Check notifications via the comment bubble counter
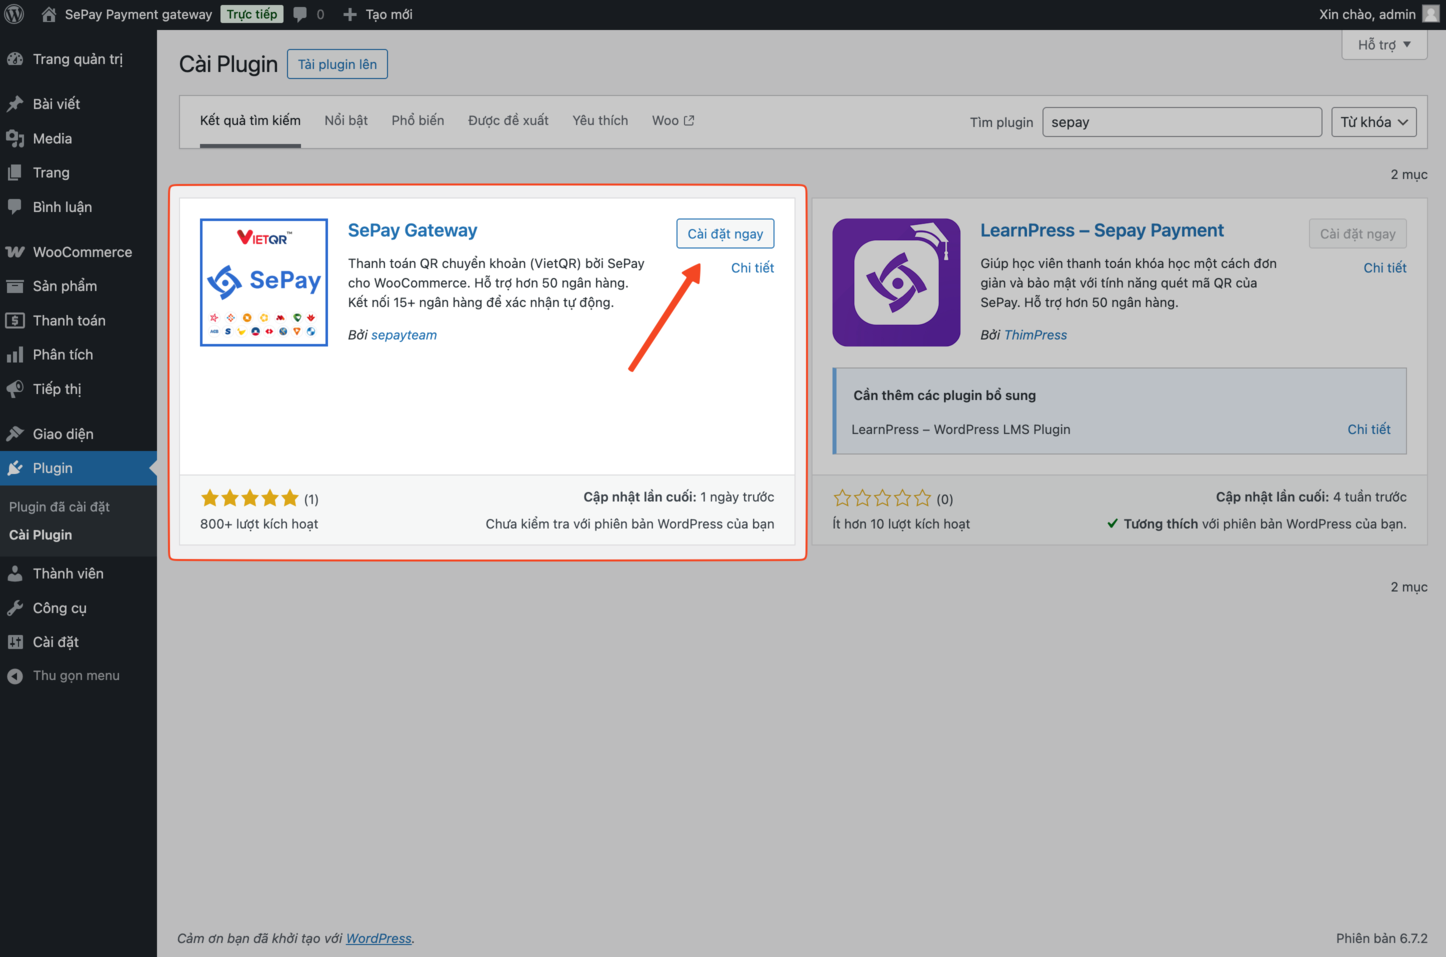Image resolution: width=1446 pixels, height=957 pixels. click(303, 14)
